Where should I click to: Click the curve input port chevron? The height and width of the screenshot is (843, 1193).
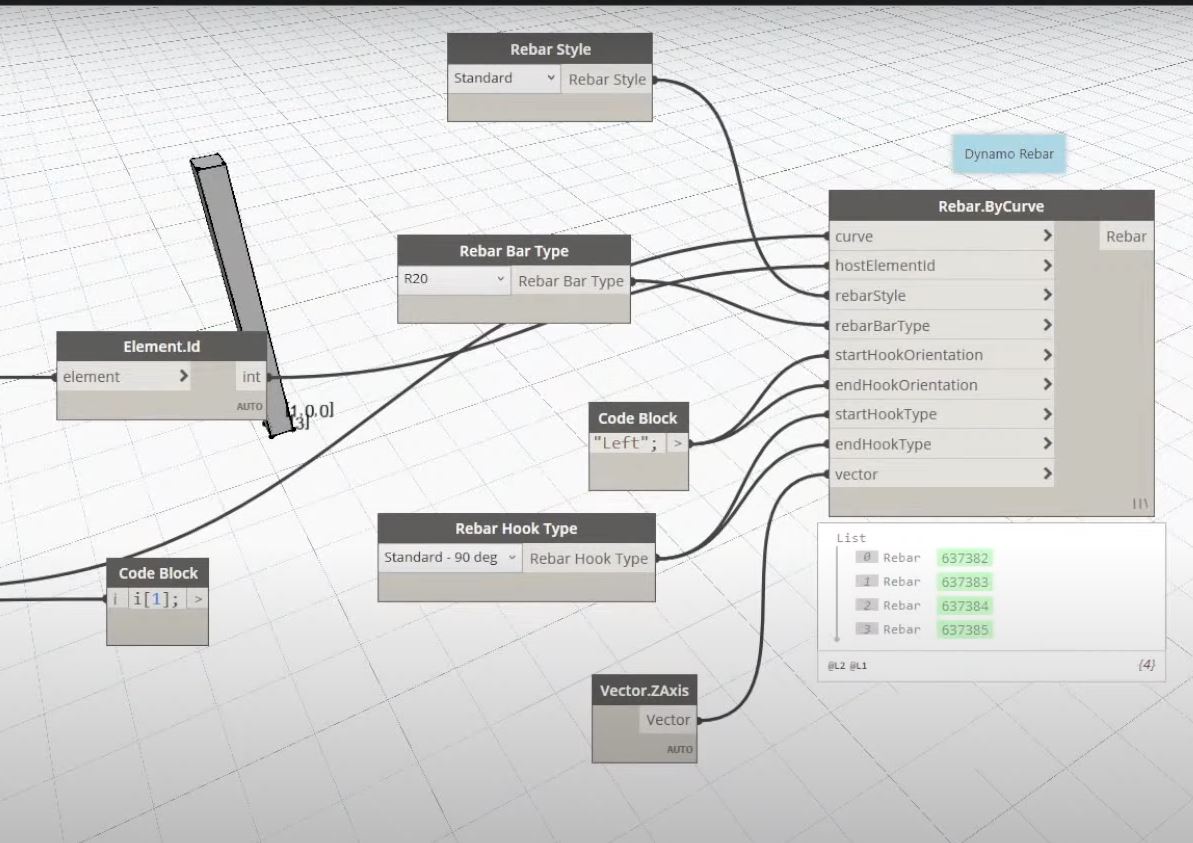click(1047, 236)
